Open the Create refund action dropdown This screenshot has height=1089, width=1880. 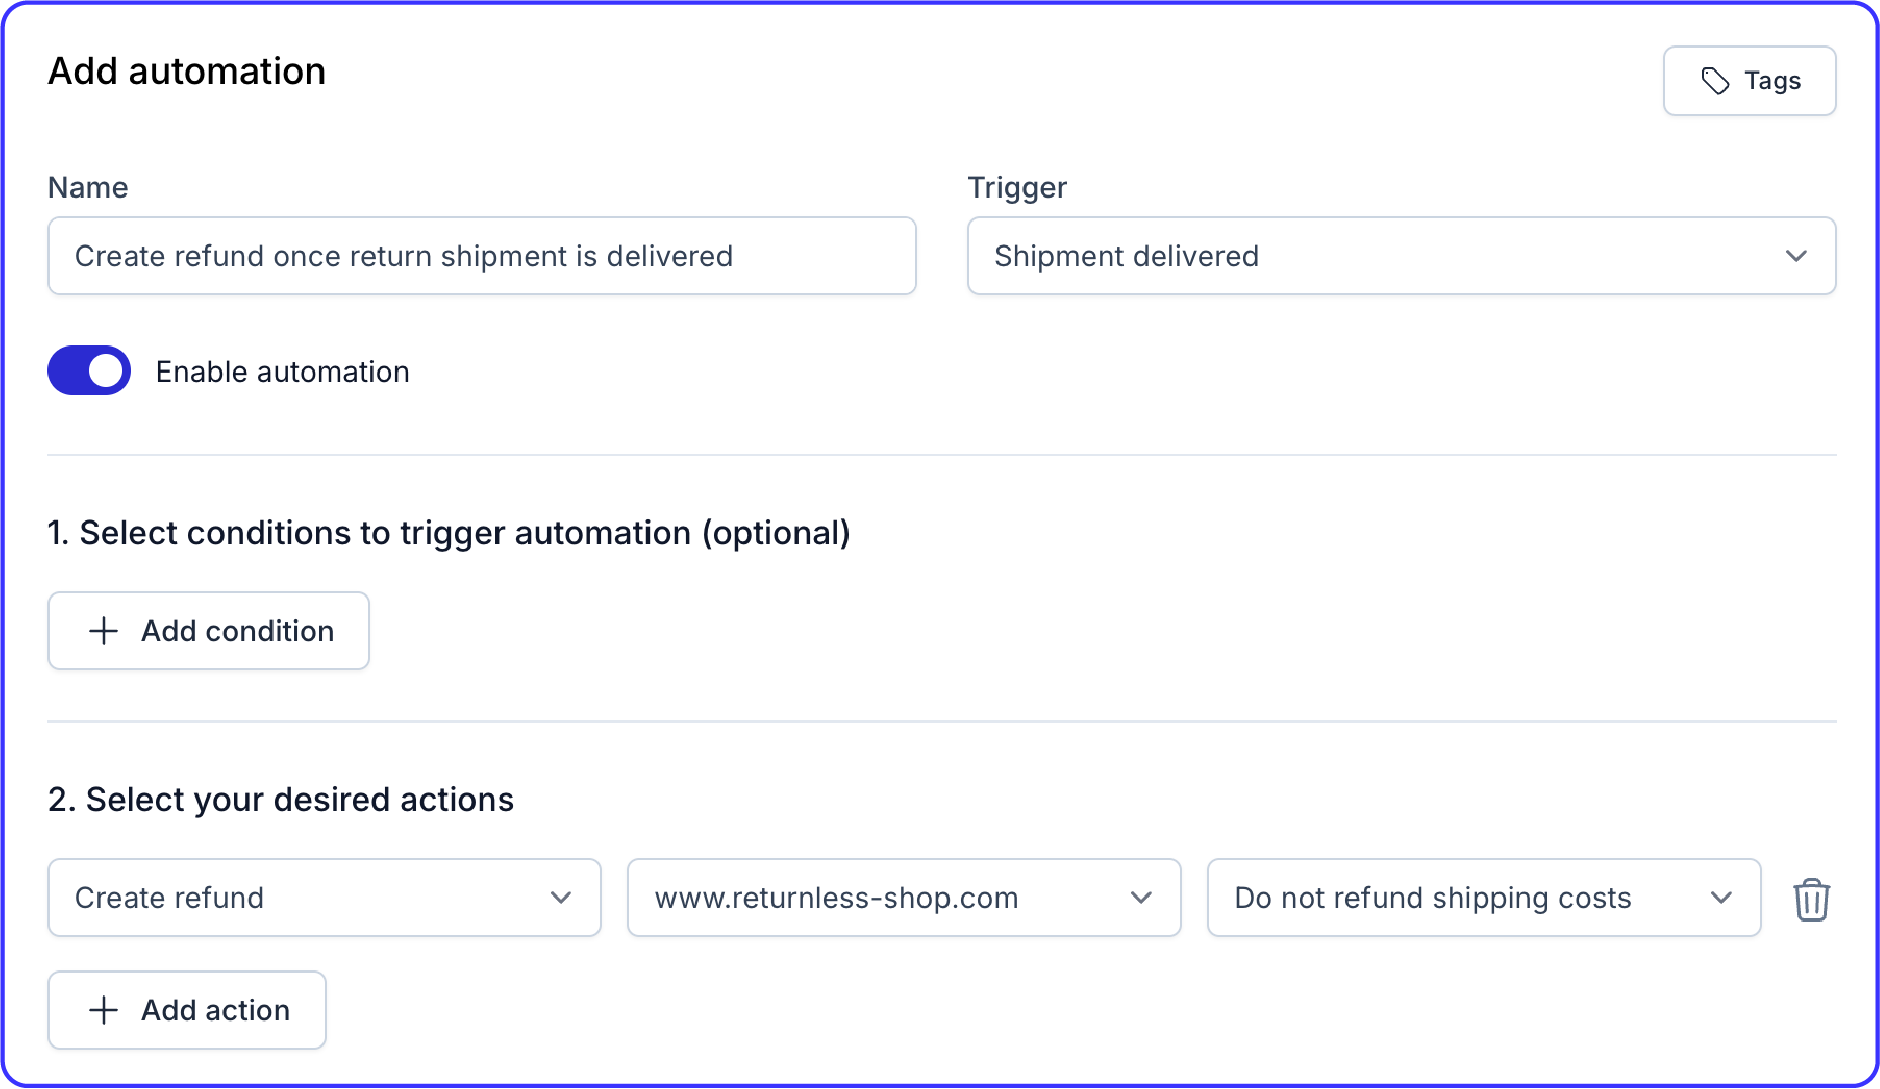point(324,898)
